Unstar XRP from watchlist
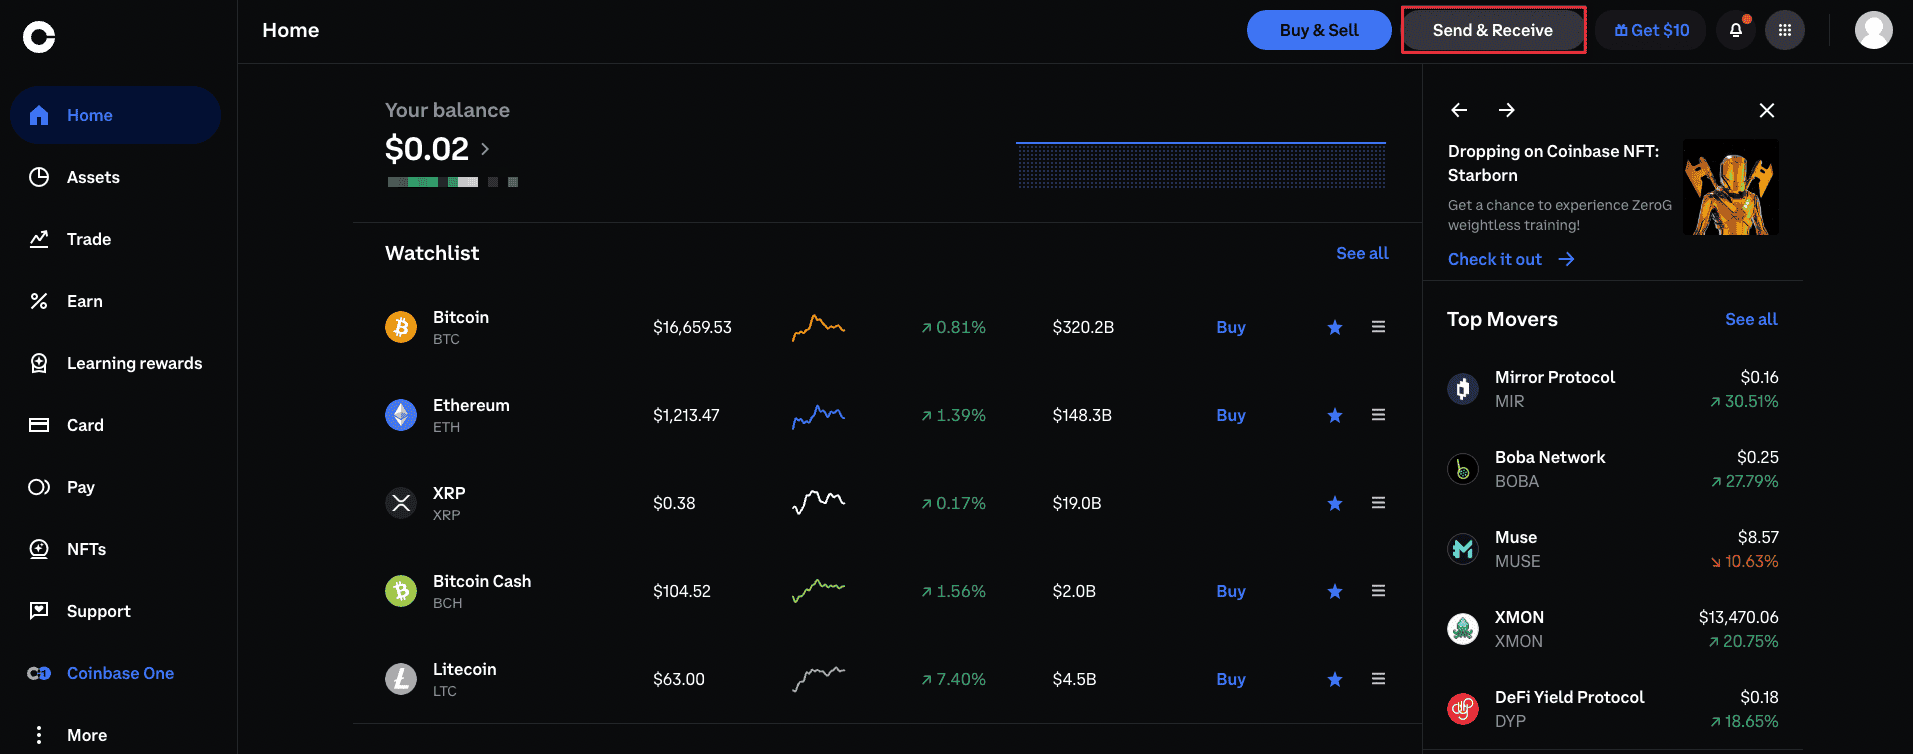Screen dimensions: 1913x754 coord(1335,503)
